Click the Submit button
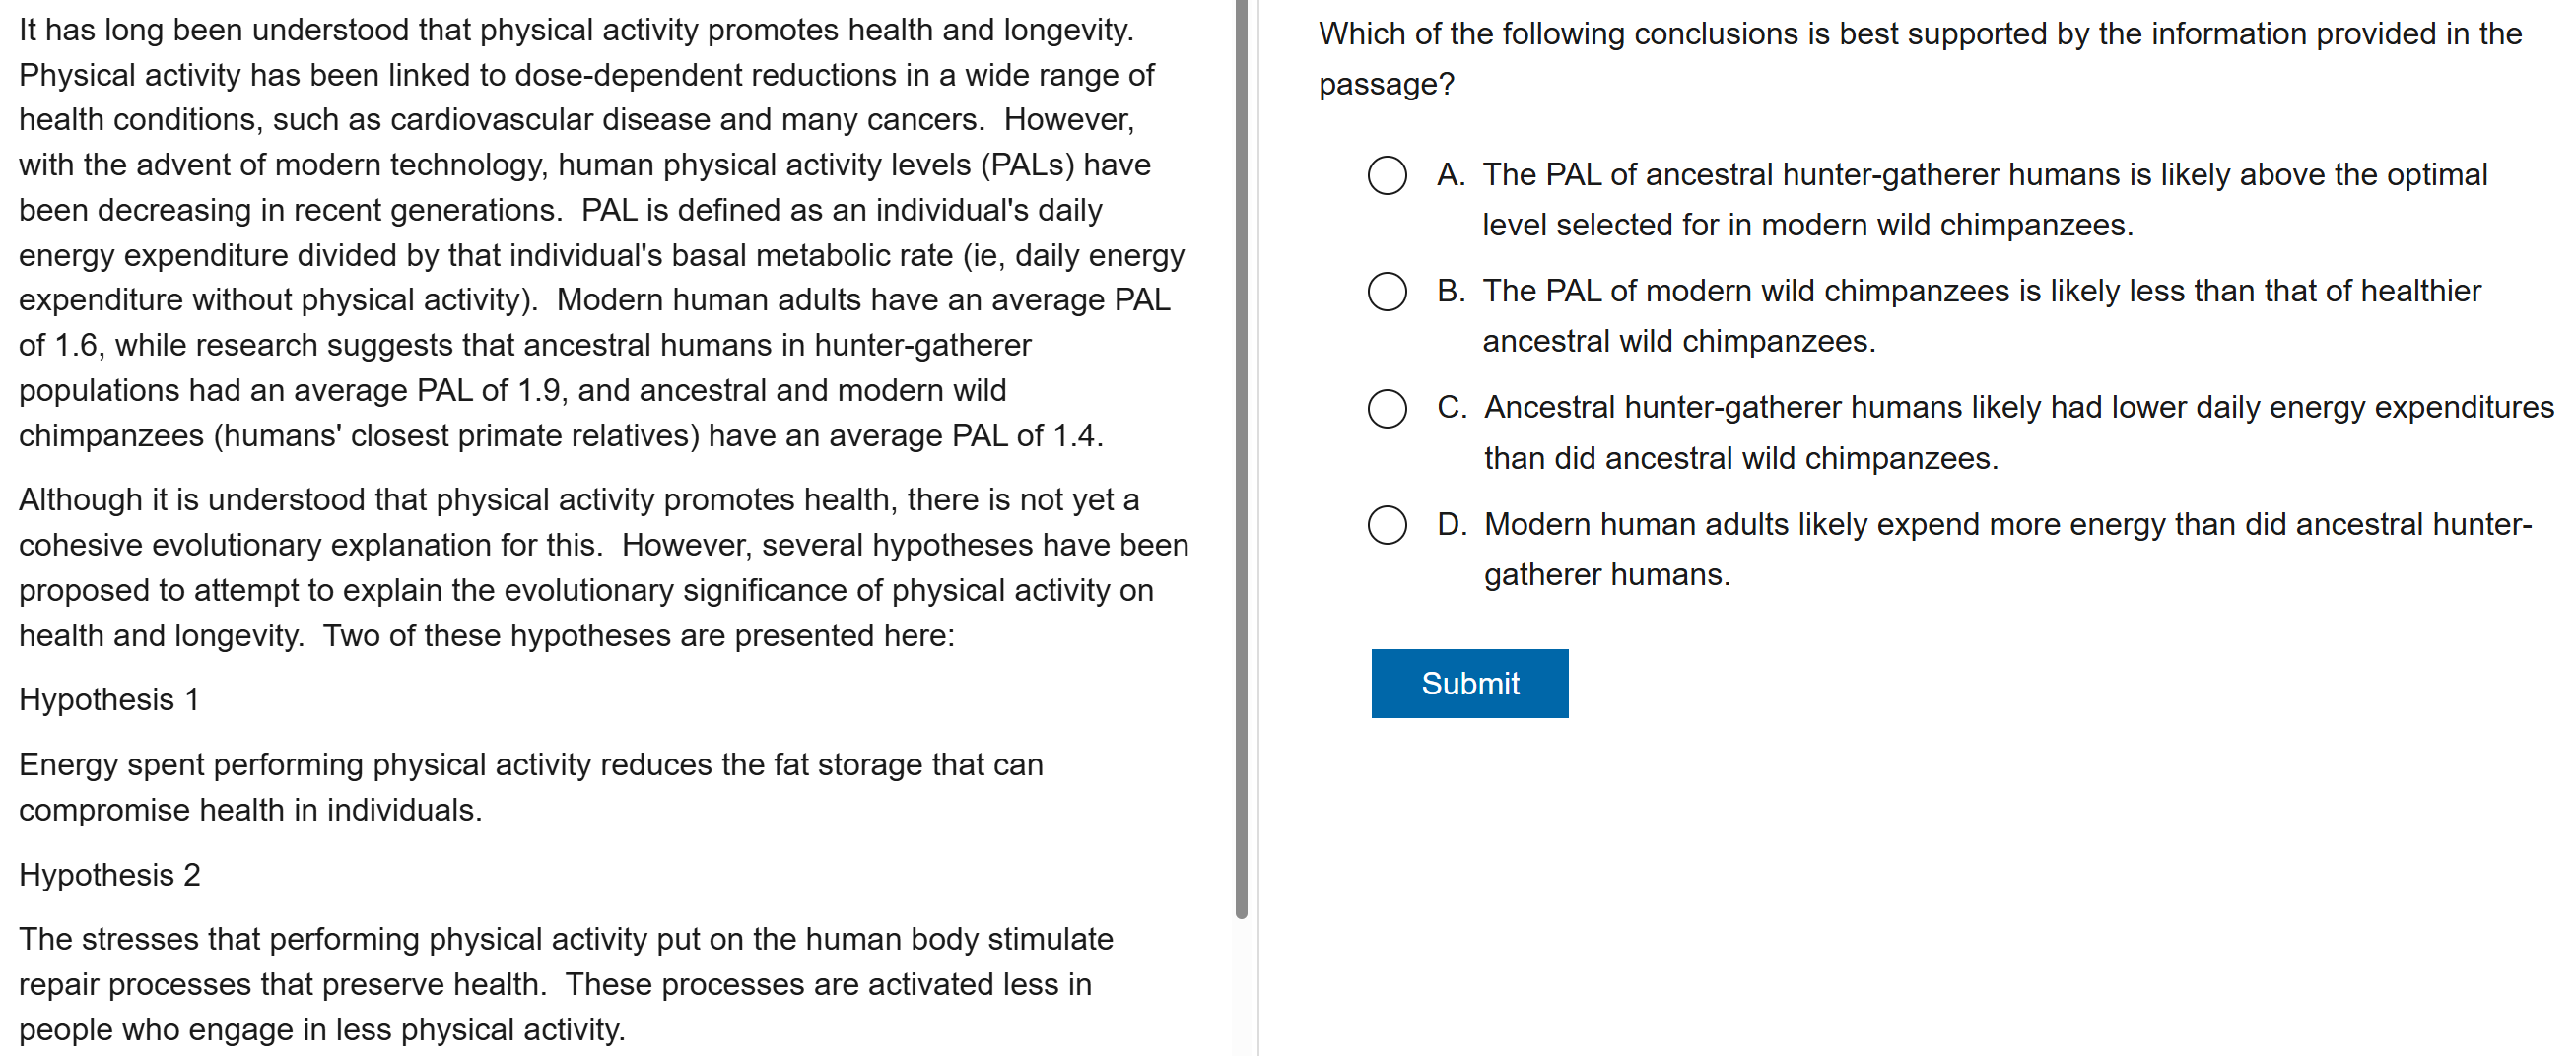This screenshot has height=1056, width=2576. tap(1468, 683)
